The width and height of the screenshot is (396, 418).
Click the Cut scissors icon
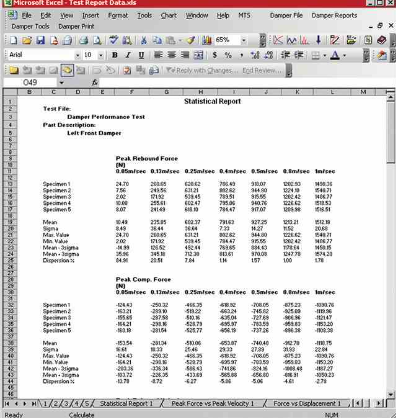point(144,40)
